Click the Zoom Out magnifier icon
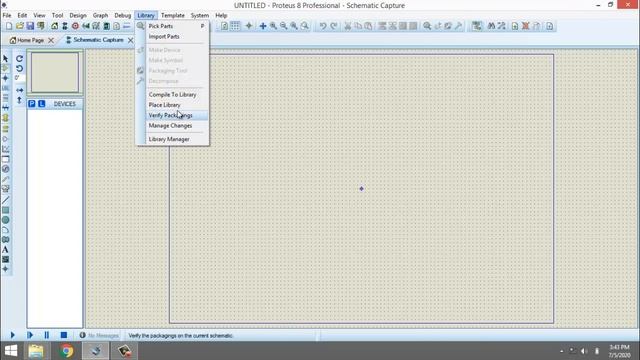Image resolution: width=640 pixels, height=360 pixels. pyautogui.click(x=283, y=26)
